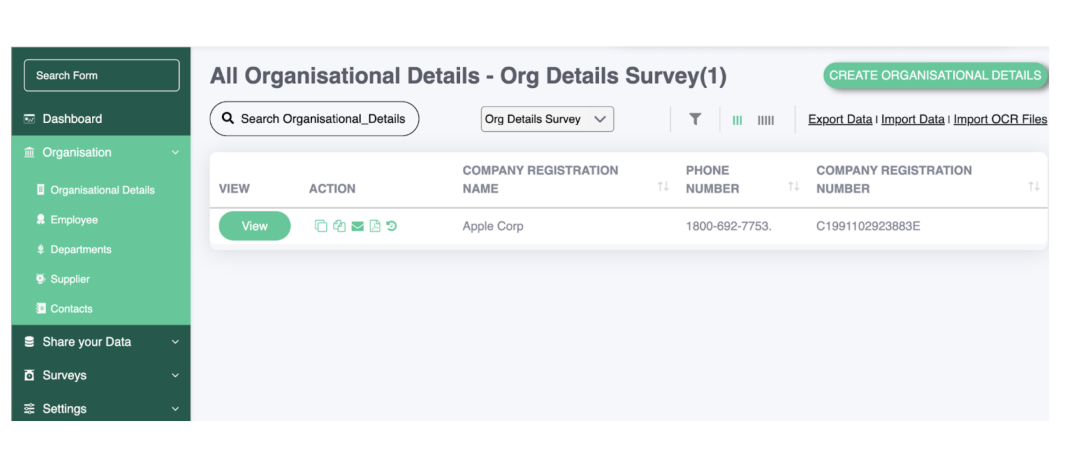Click the Search Organisational_Details field
1067x474 pixels.
(314, 119)
